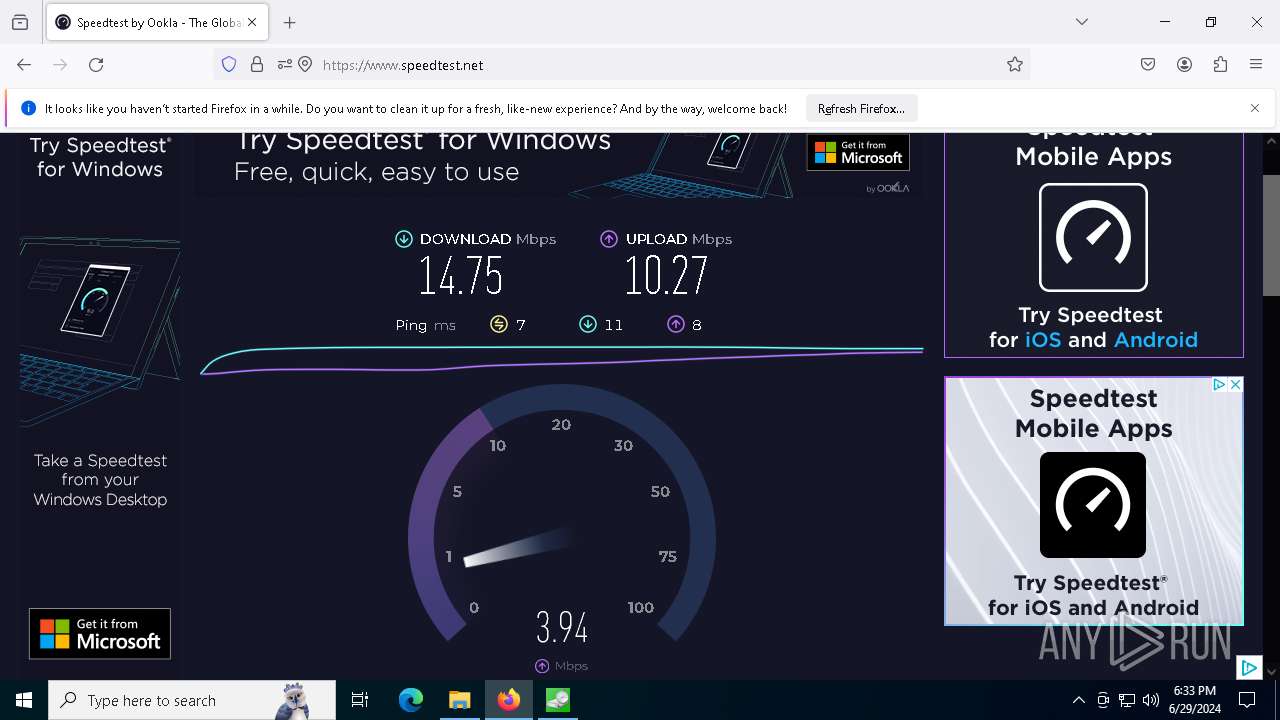Open Firefox recent browsing view icon
This screenshot has width=1280, height=720.
(20, 22)
